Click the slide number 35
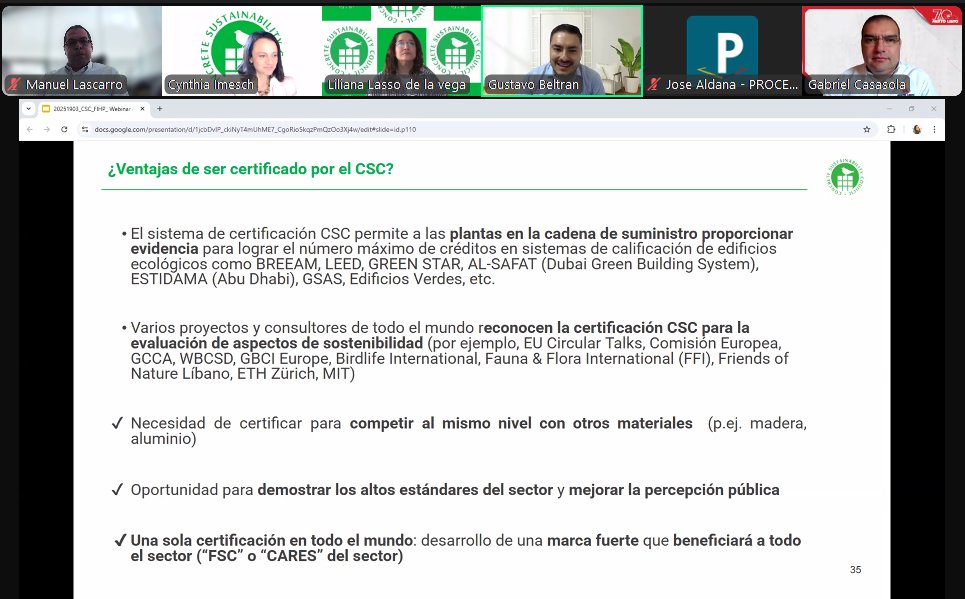The height and width of the screenshot is (599, 965). pyautogui.click(x=855, y=569)
